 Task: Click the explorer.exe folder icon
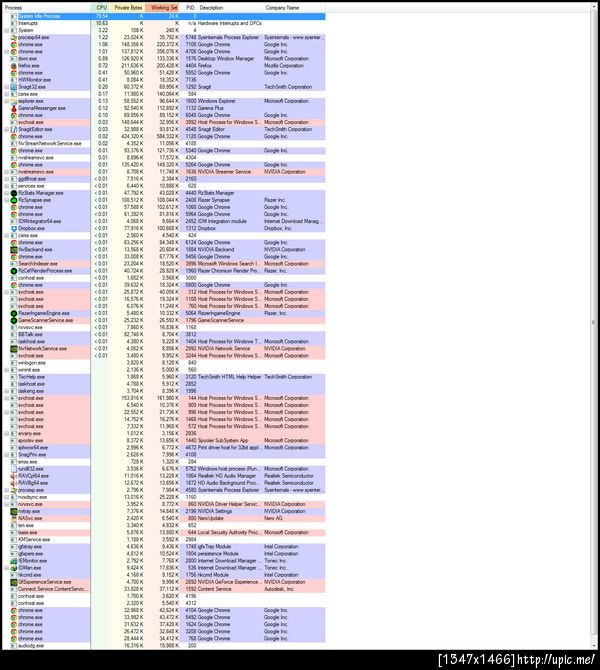[x=14, y=101]
